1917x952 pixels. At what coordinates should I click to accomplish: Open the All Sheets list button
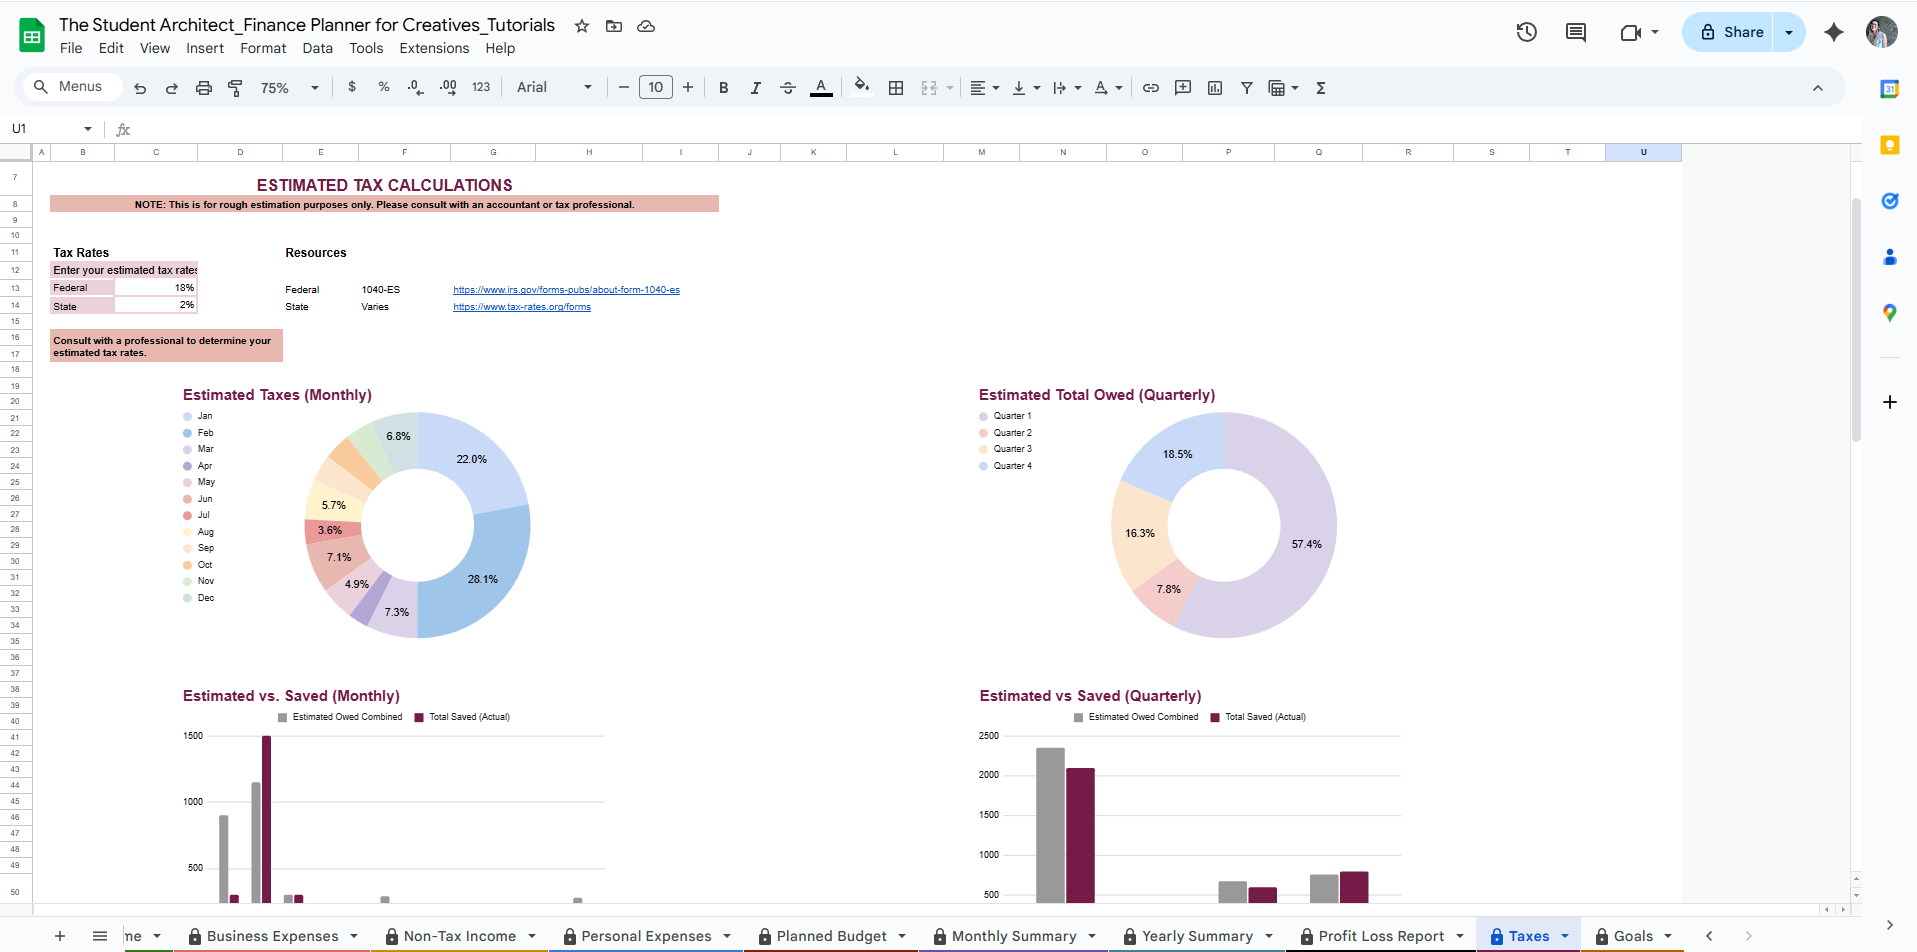100,936
